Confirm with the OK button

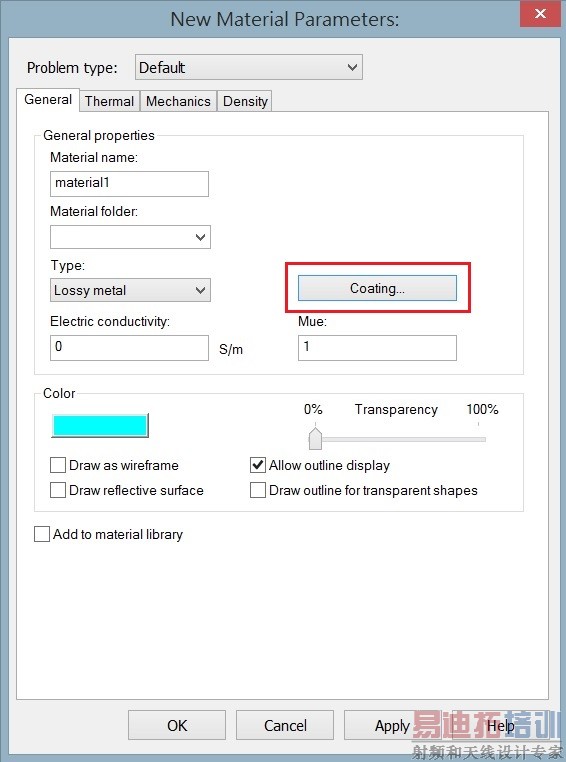point(177,725)
